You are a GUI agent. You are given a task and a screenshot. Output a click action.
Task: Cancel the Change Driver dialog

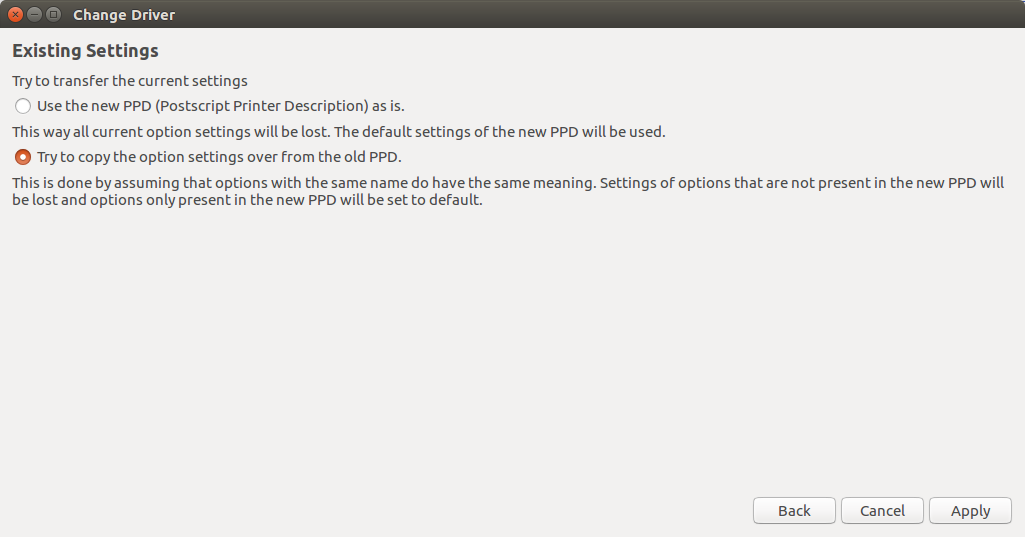tap(882, 511)
